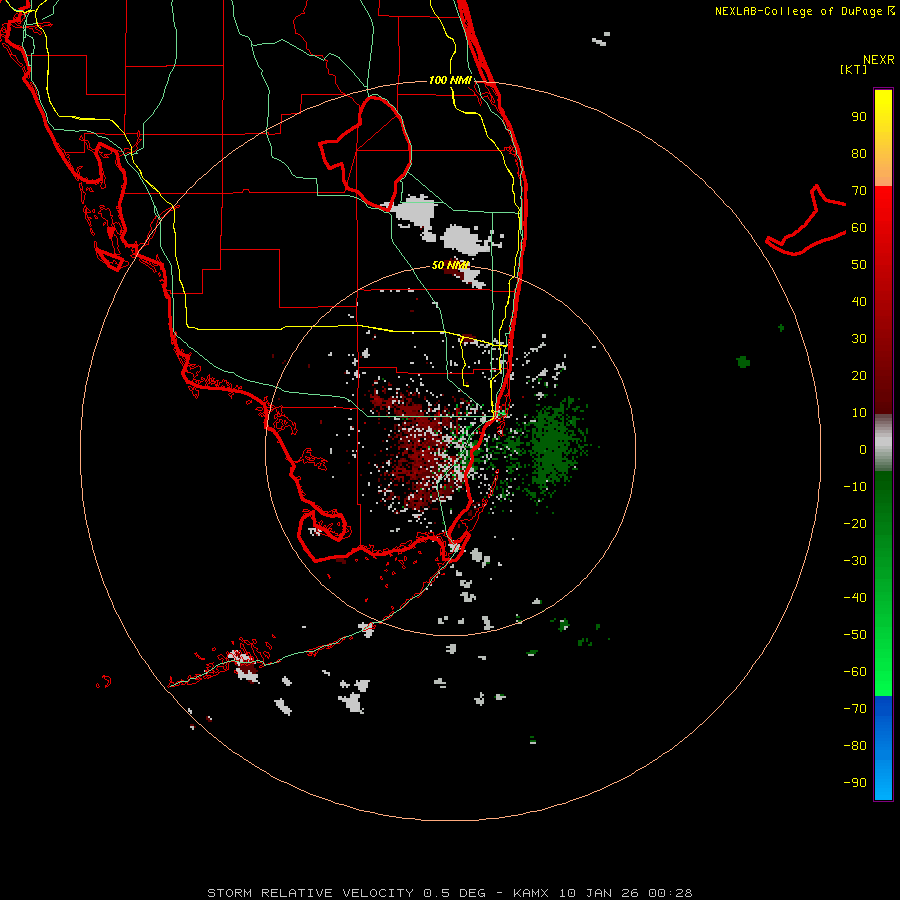
Task: Click the -30 value on the velocity scale
Action: (x=855, y=561)
